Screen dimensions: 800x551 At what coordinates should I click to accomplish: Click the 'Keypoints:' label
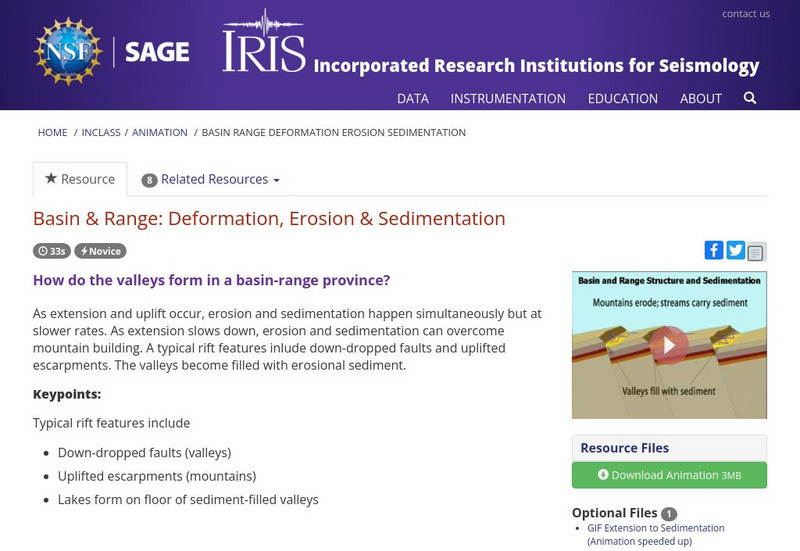click(67, 394)
